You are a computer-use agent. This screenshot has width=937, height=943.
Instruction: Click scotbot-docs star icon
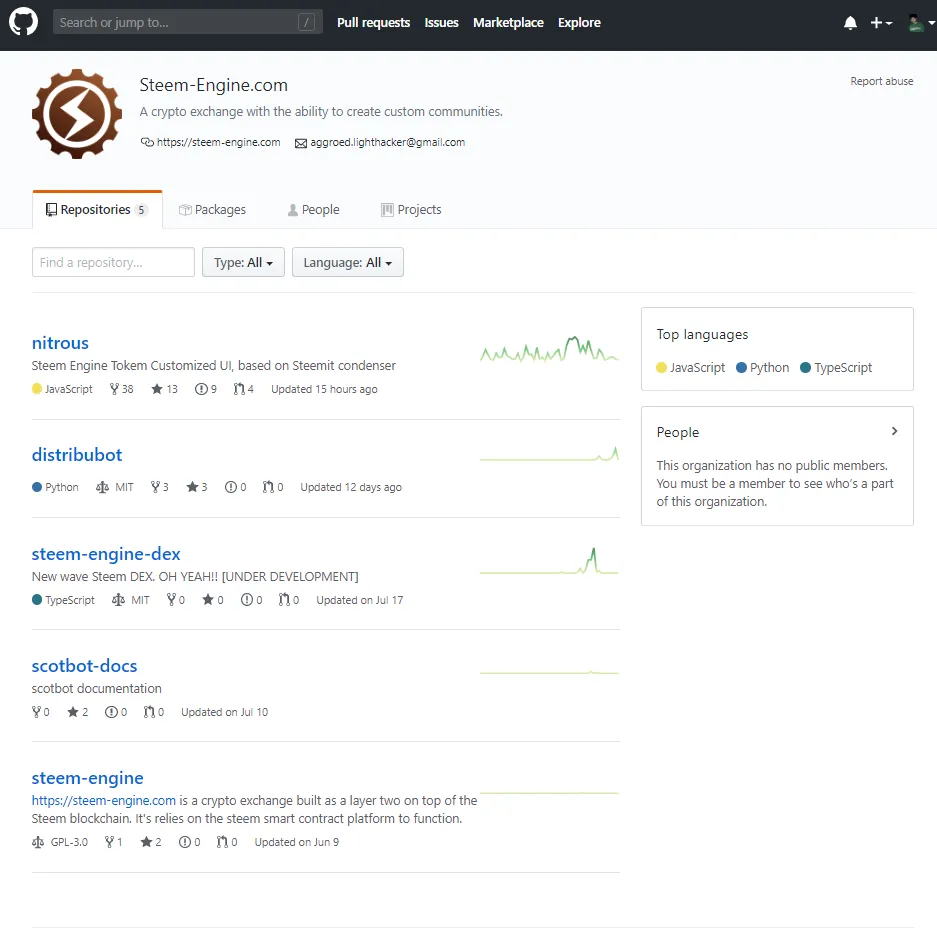tap(73, 712)
